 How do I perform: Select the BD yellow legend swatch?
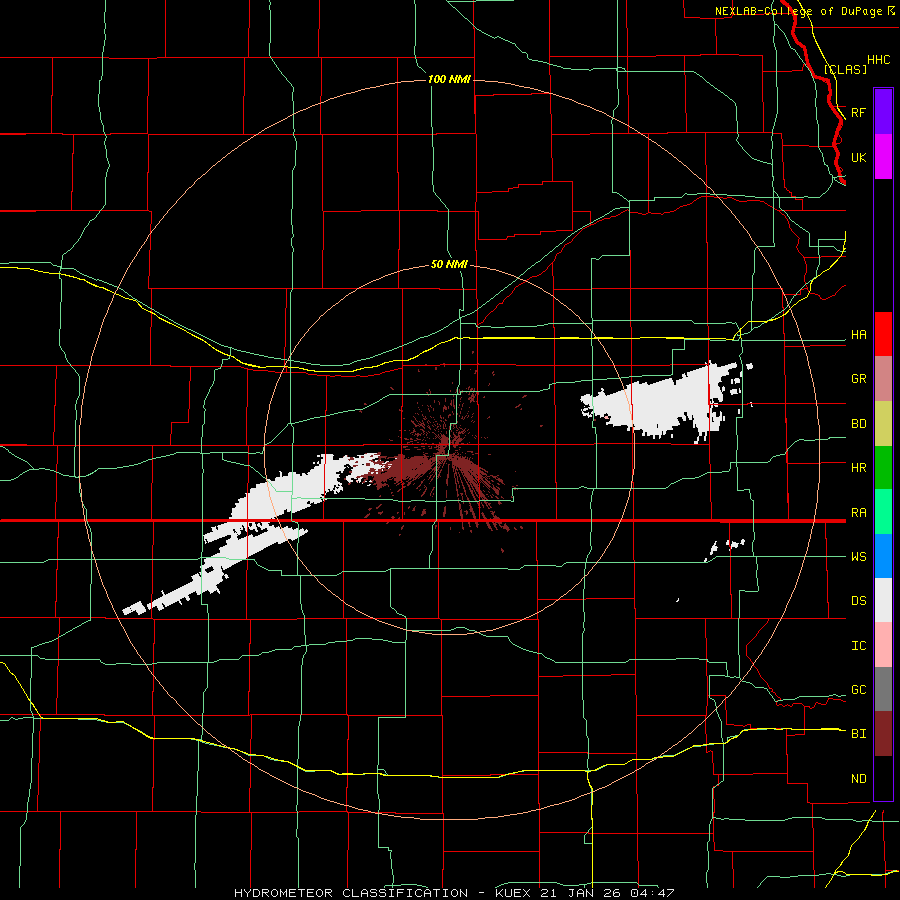883,423
